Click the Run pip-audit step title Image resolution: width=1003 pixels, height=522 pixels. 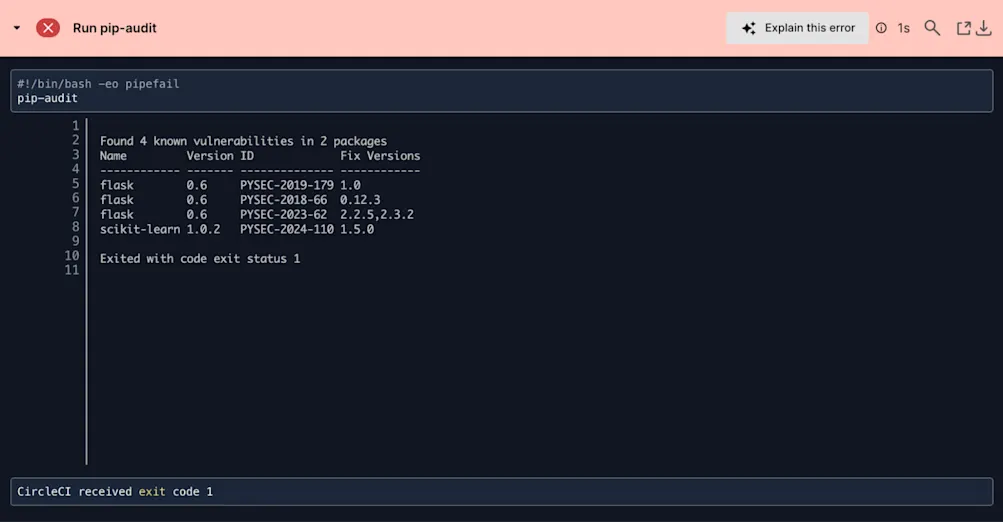click(115, 28)
